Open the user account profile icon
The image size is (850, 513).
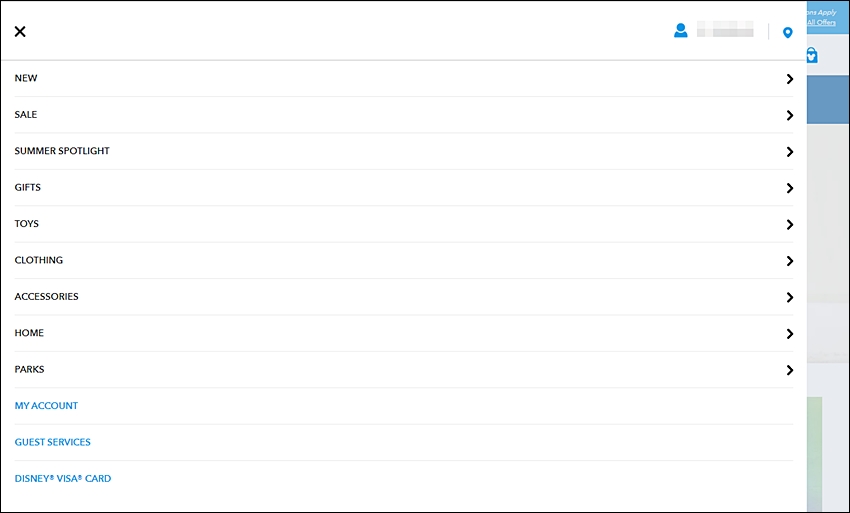(x=681, y=30)
